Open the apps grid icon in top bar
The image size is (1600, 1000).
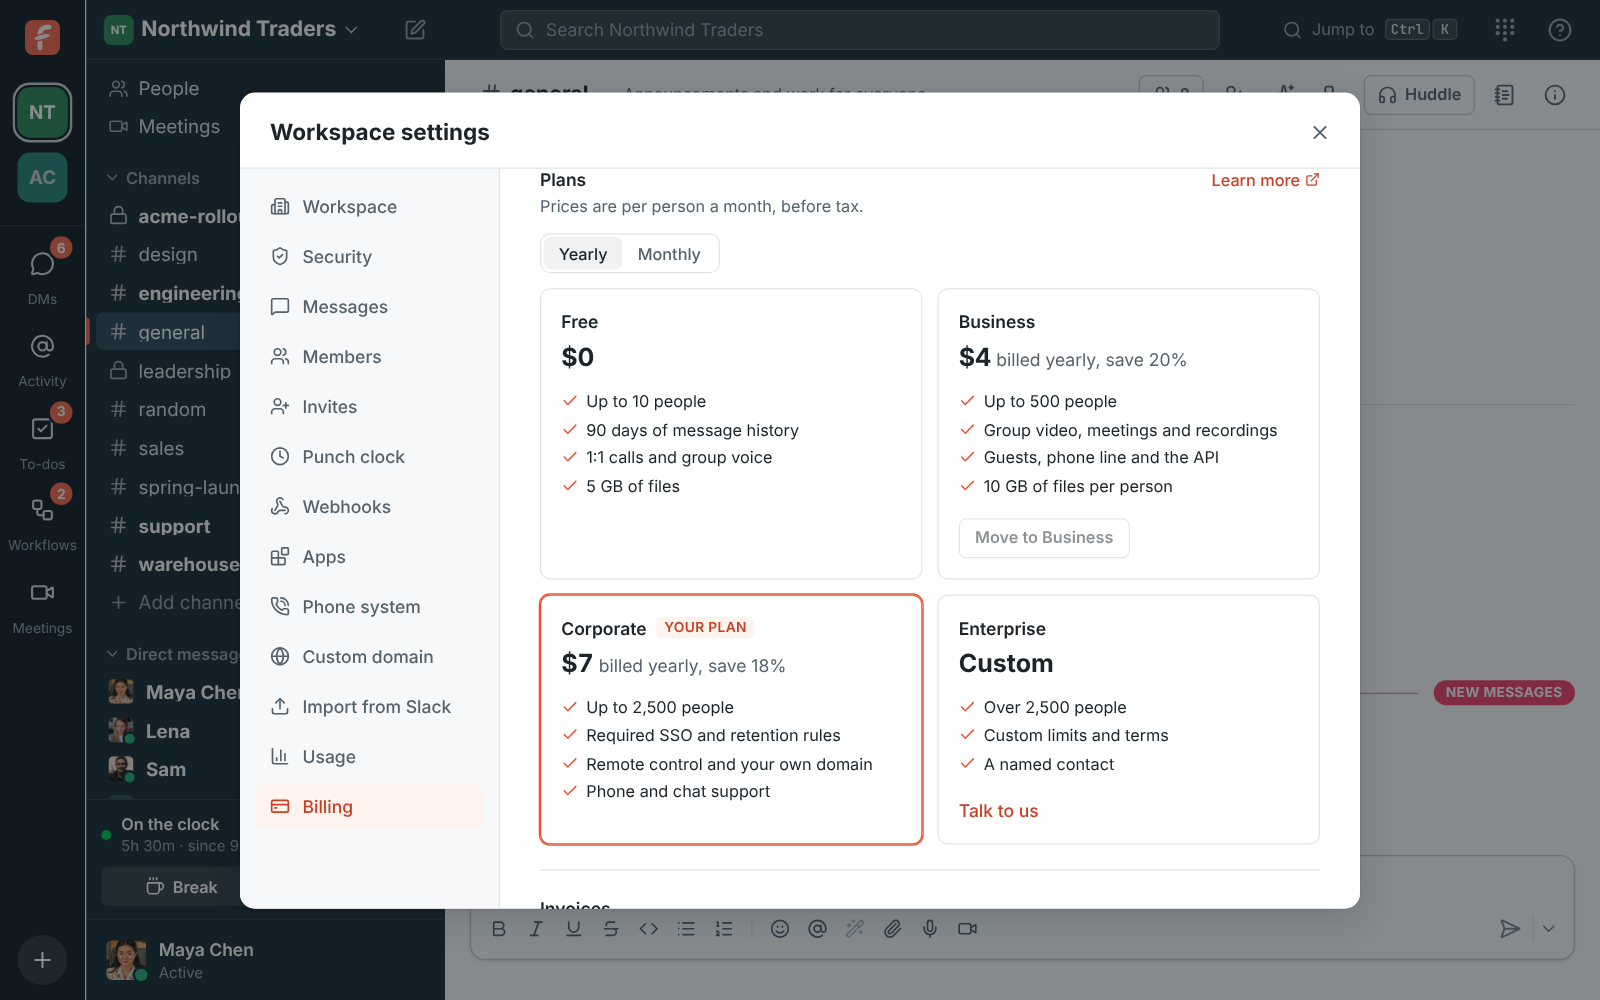[1505, 30]
